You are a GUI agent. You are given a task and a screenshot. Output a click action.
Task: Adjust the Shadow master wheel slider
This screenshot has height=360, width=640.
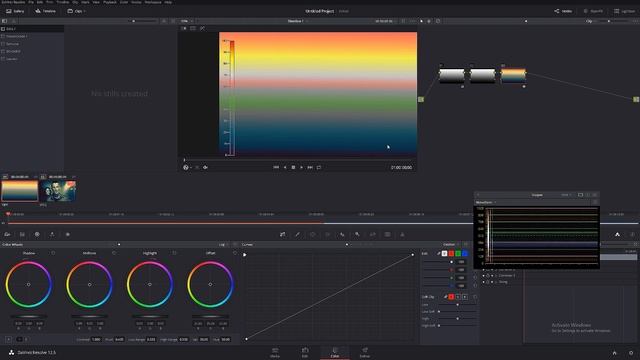tap(29, 316)
